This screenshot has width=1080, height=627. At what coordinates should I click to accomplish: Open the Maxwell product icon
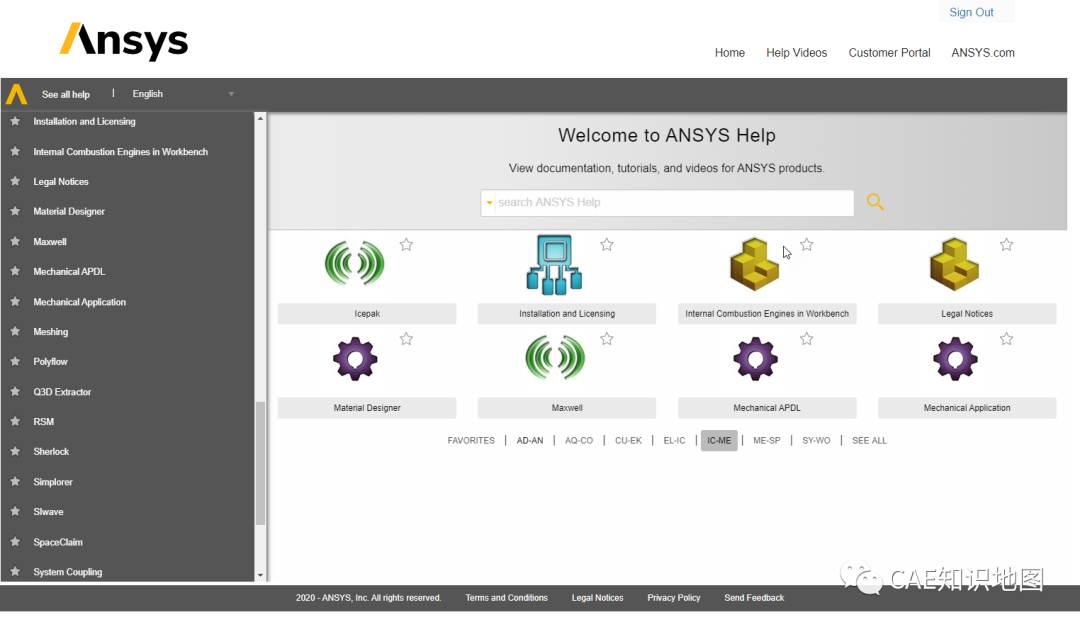point(554,358)
